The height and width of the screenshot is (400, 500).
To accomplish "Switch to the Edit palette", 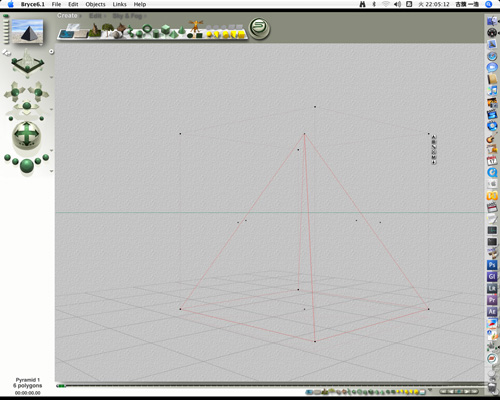I will click(97, 16).
